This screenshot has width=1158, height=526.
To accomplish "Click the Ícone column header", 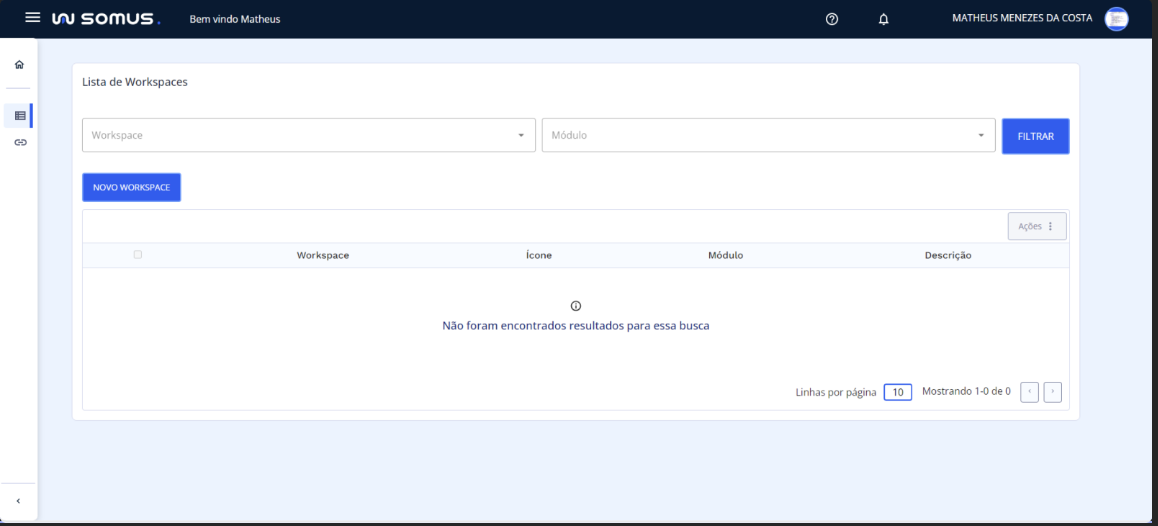I will click(x=539, y=255).
